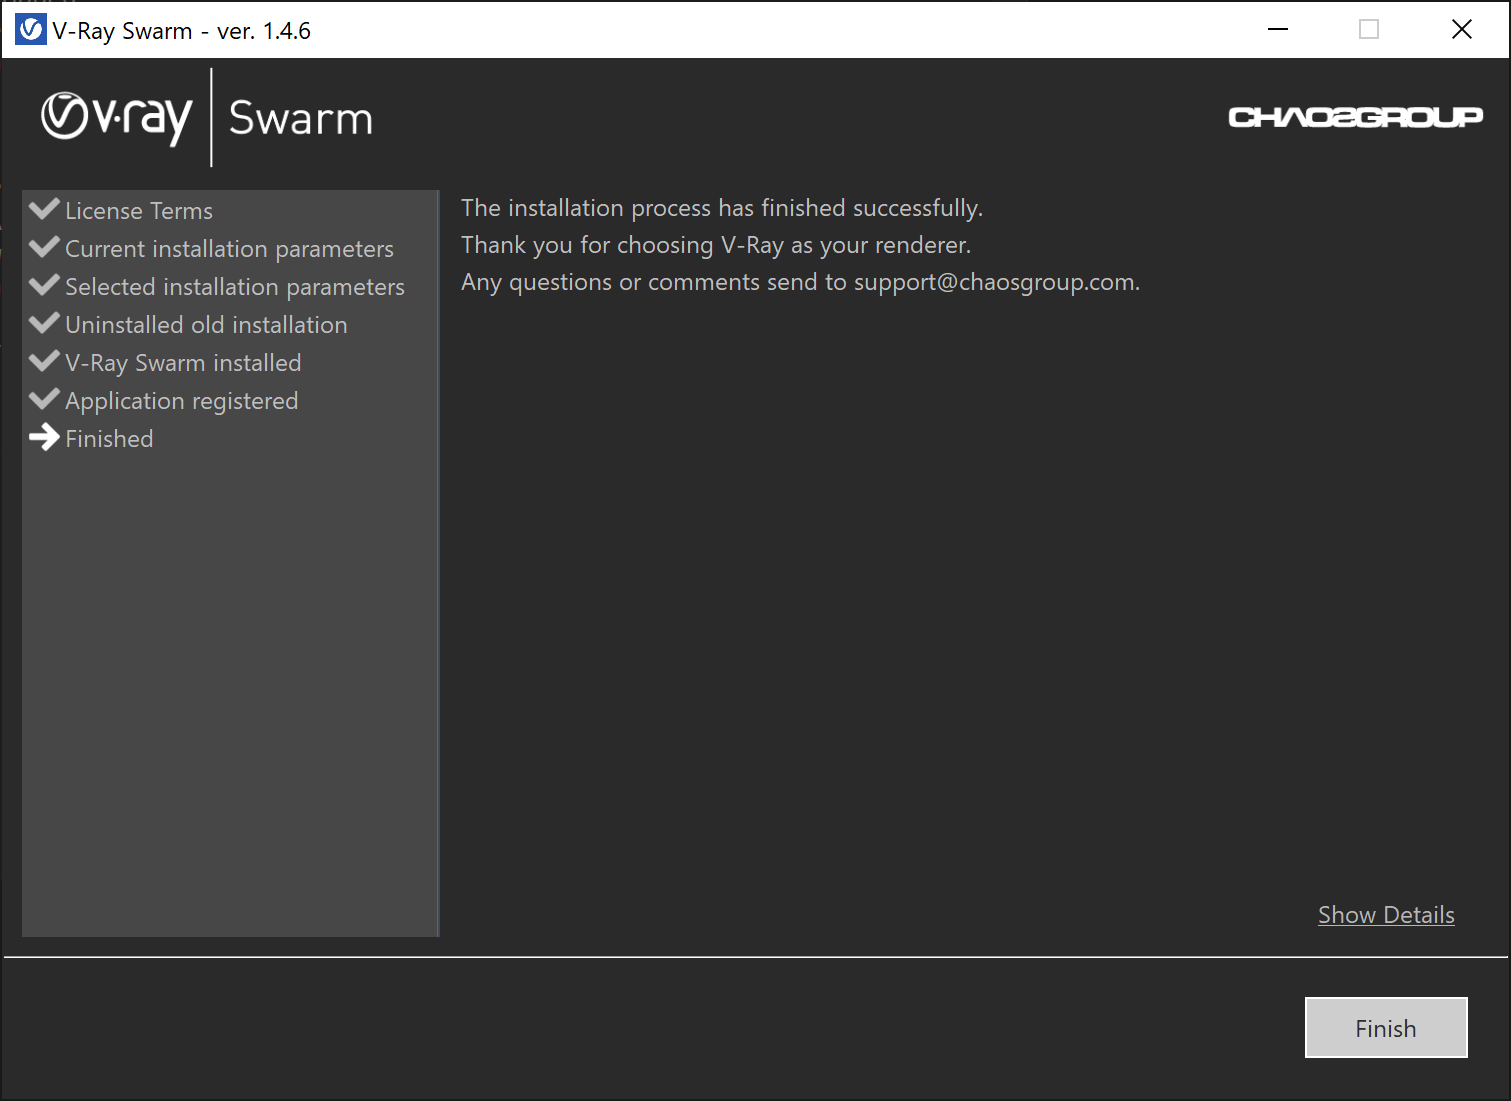1511x1101 pixels.
Task: Click the checkmark beside Selected installation parameters
Action: 45,285
